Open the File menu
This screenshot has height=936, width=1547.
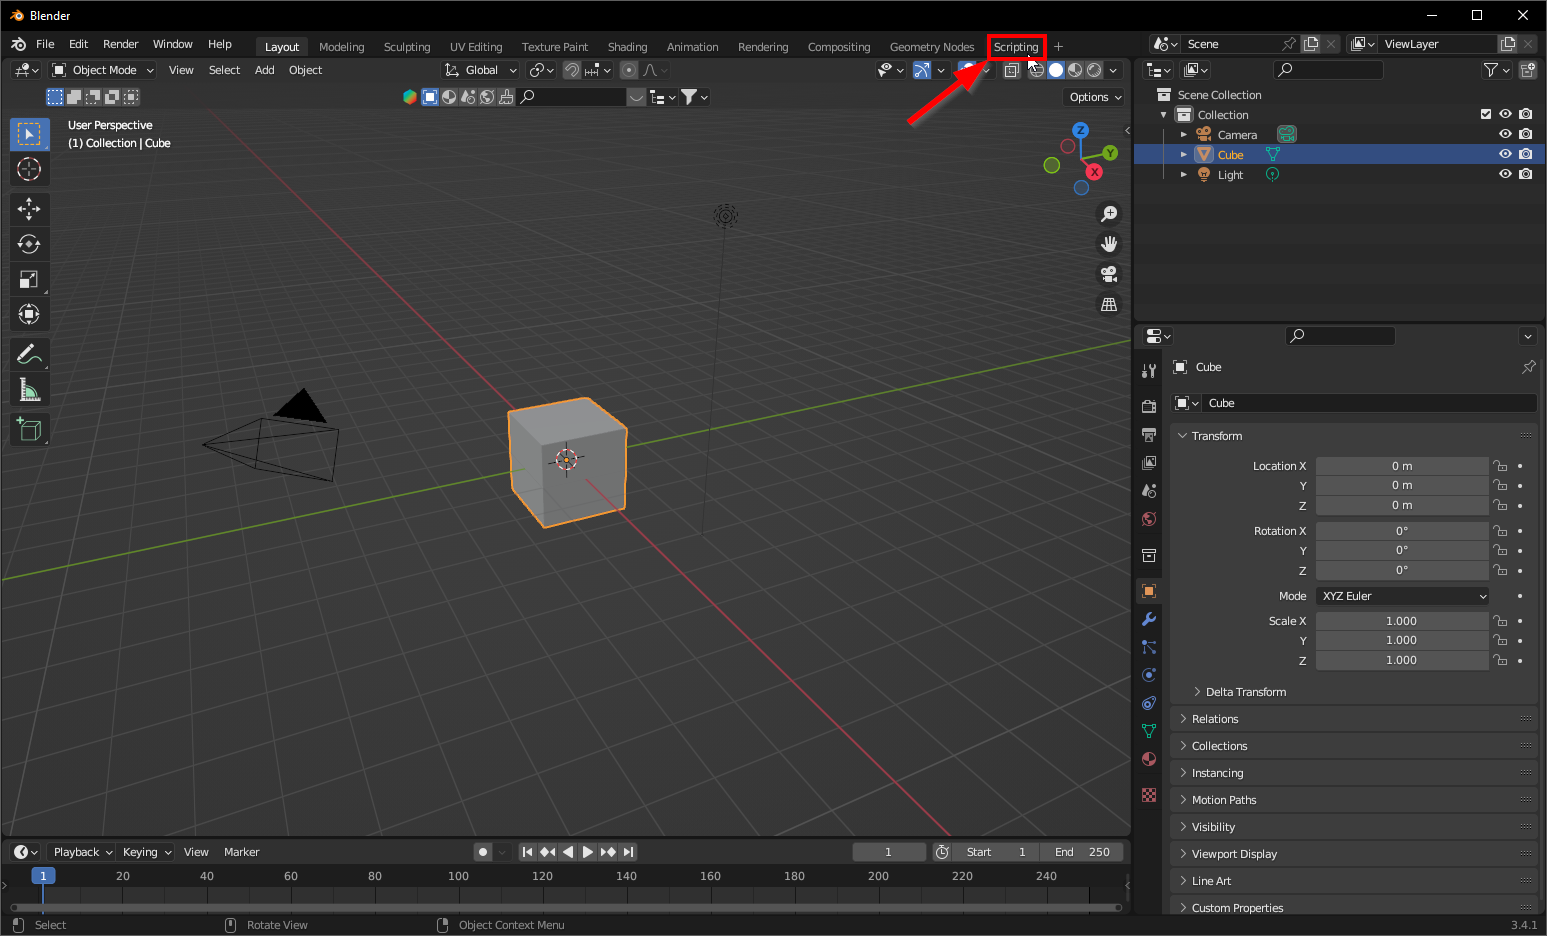click(x=45, y=44)
